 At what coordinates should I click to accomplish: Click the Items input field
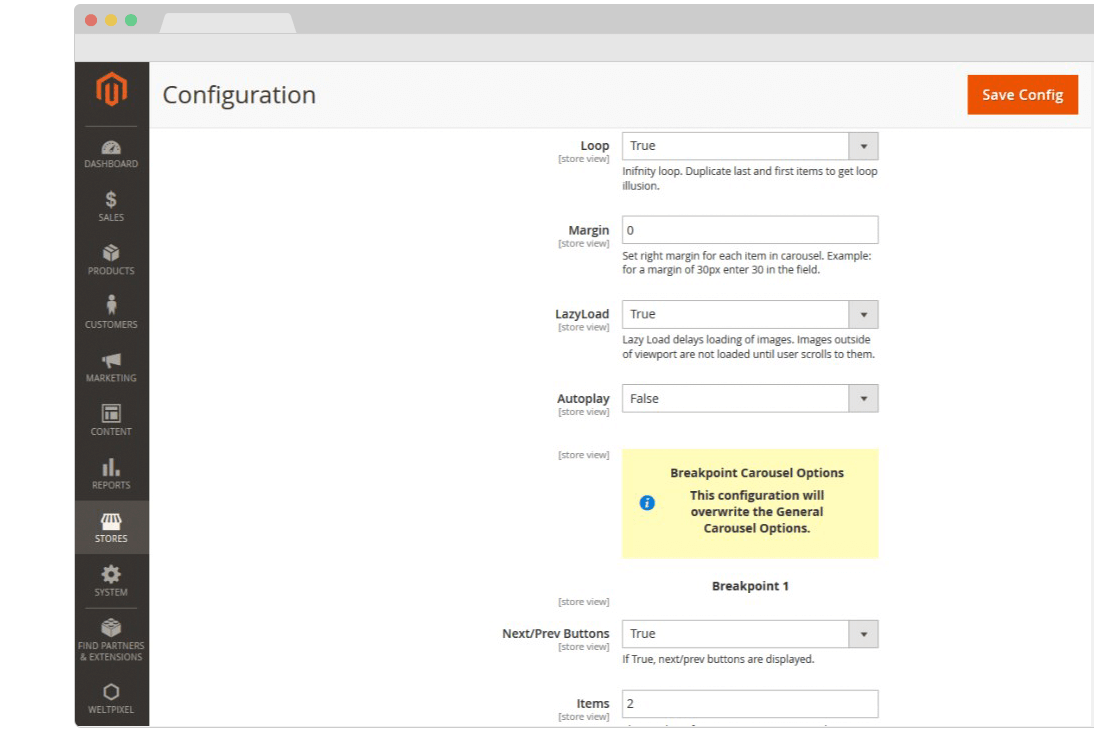[749, 704]
